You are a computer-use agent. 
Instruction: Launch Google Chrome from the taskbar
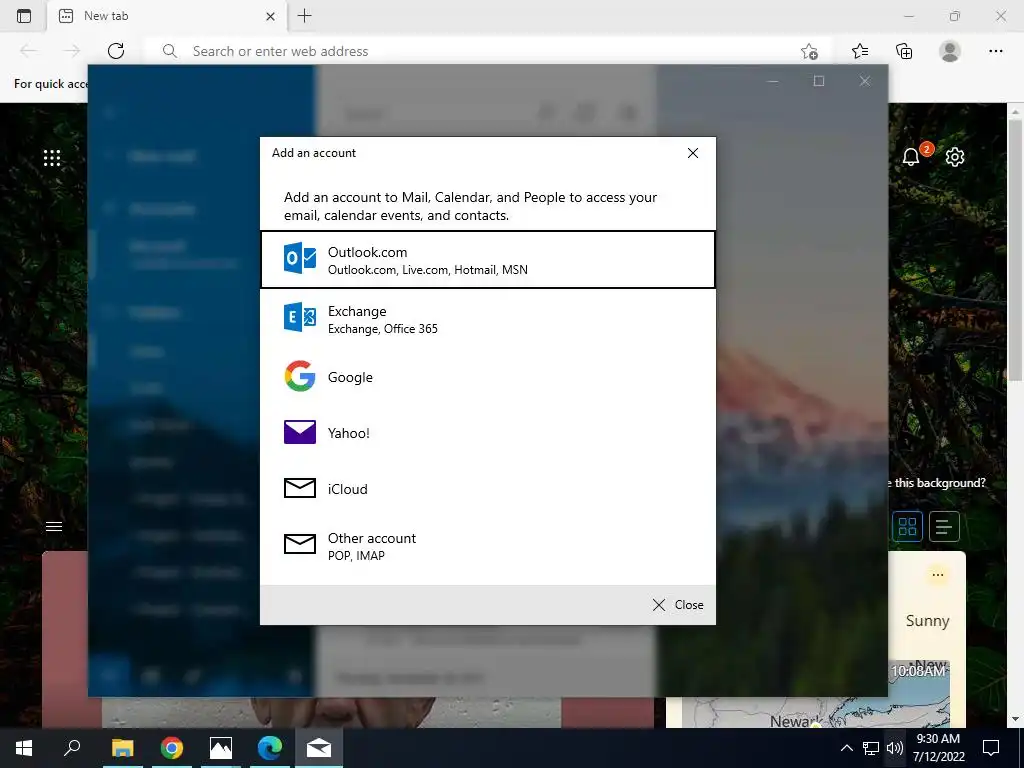click(x=172, y=748)
